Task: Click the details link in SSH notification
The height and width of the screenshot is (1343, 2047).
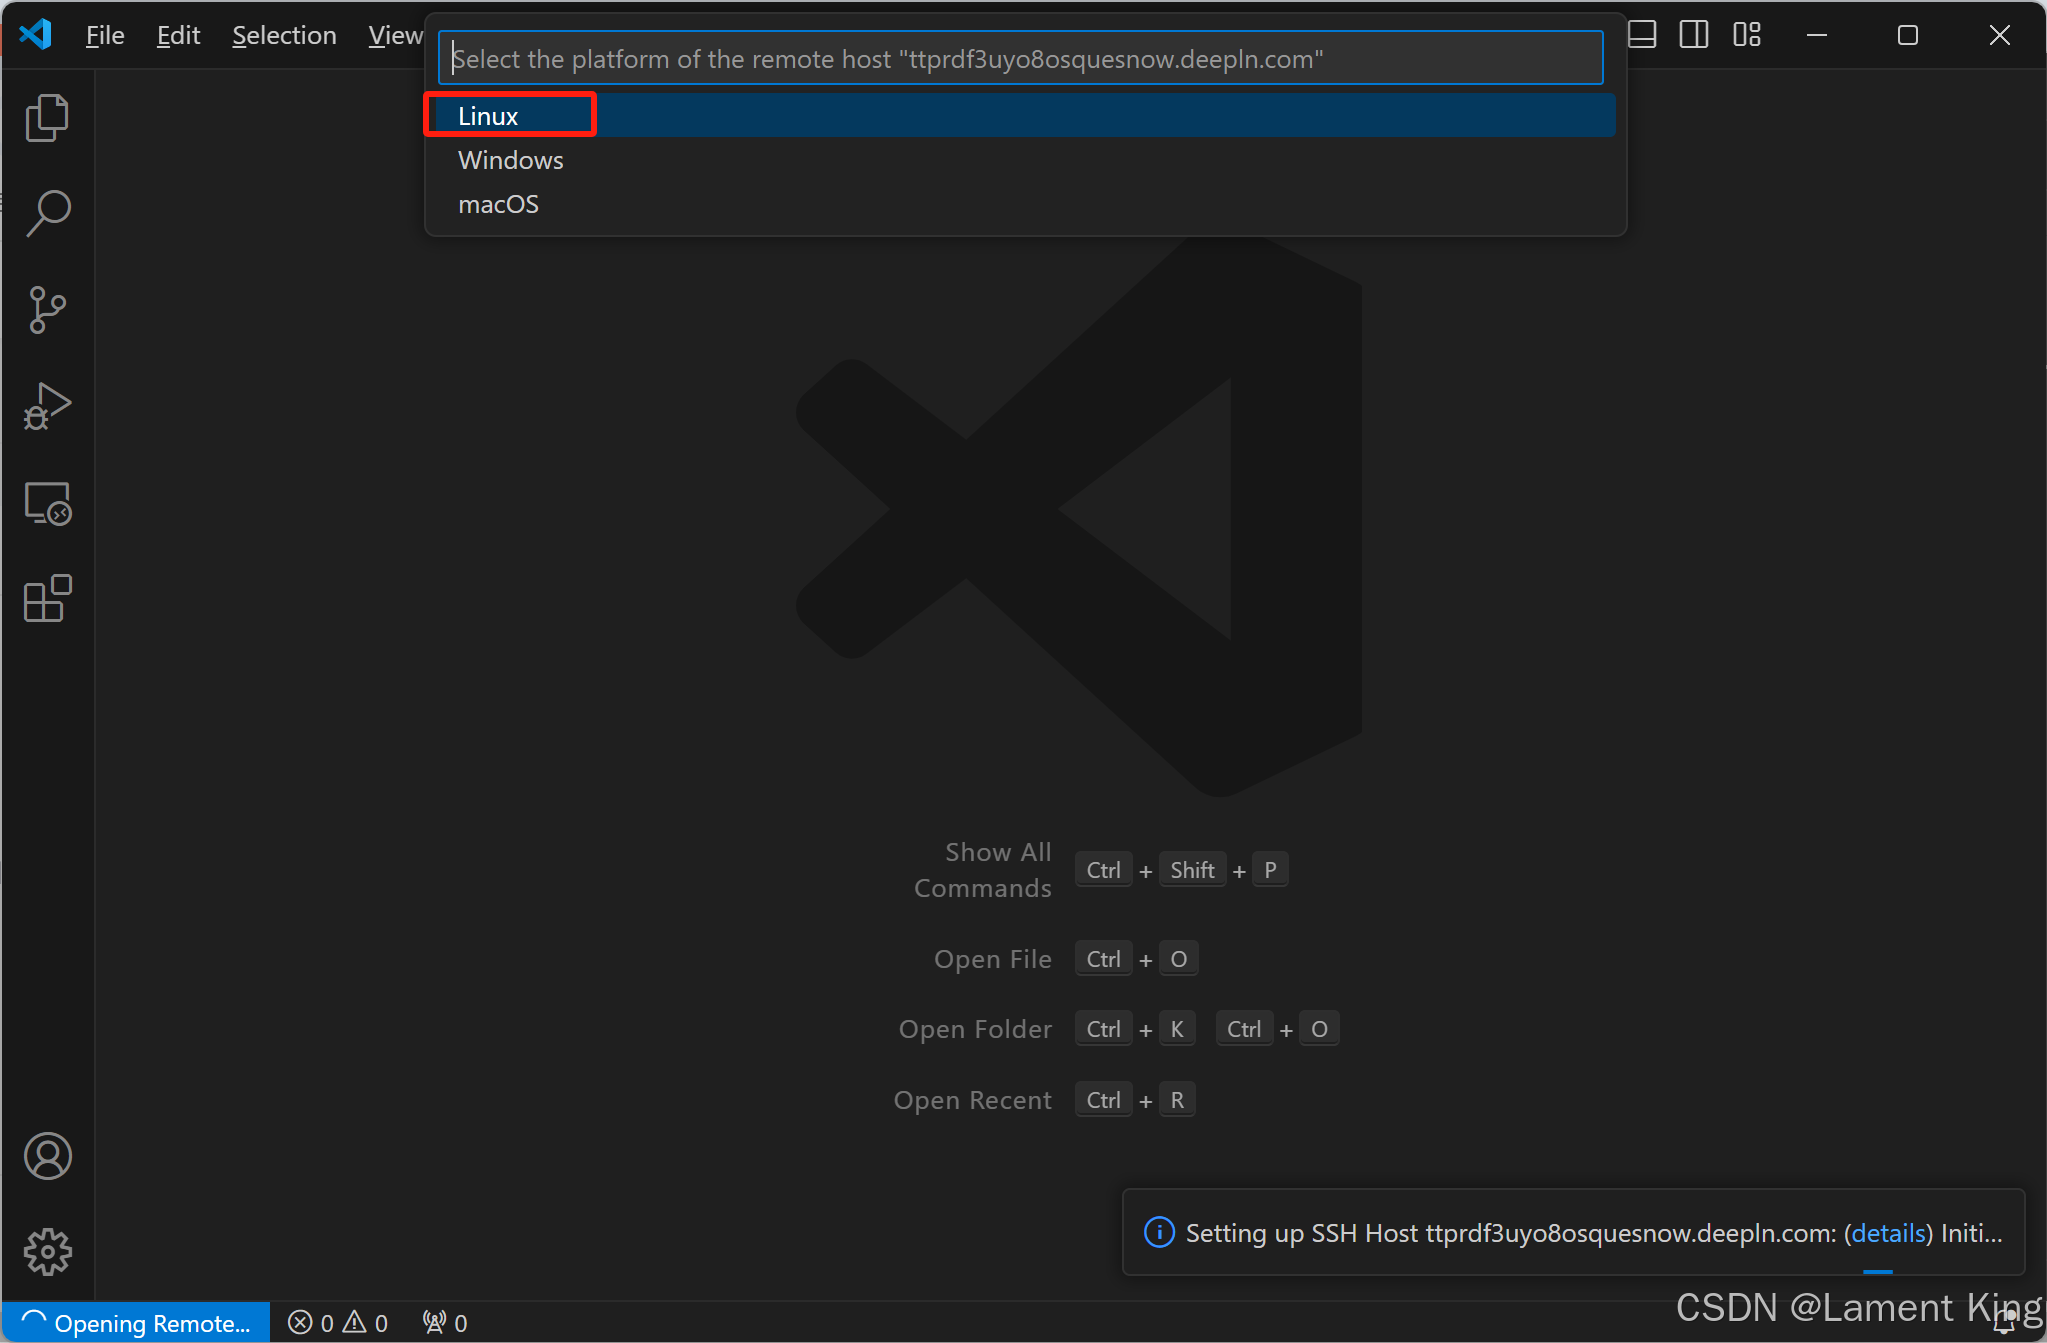Action: pyautogui.click(x=1888, y=1233)
